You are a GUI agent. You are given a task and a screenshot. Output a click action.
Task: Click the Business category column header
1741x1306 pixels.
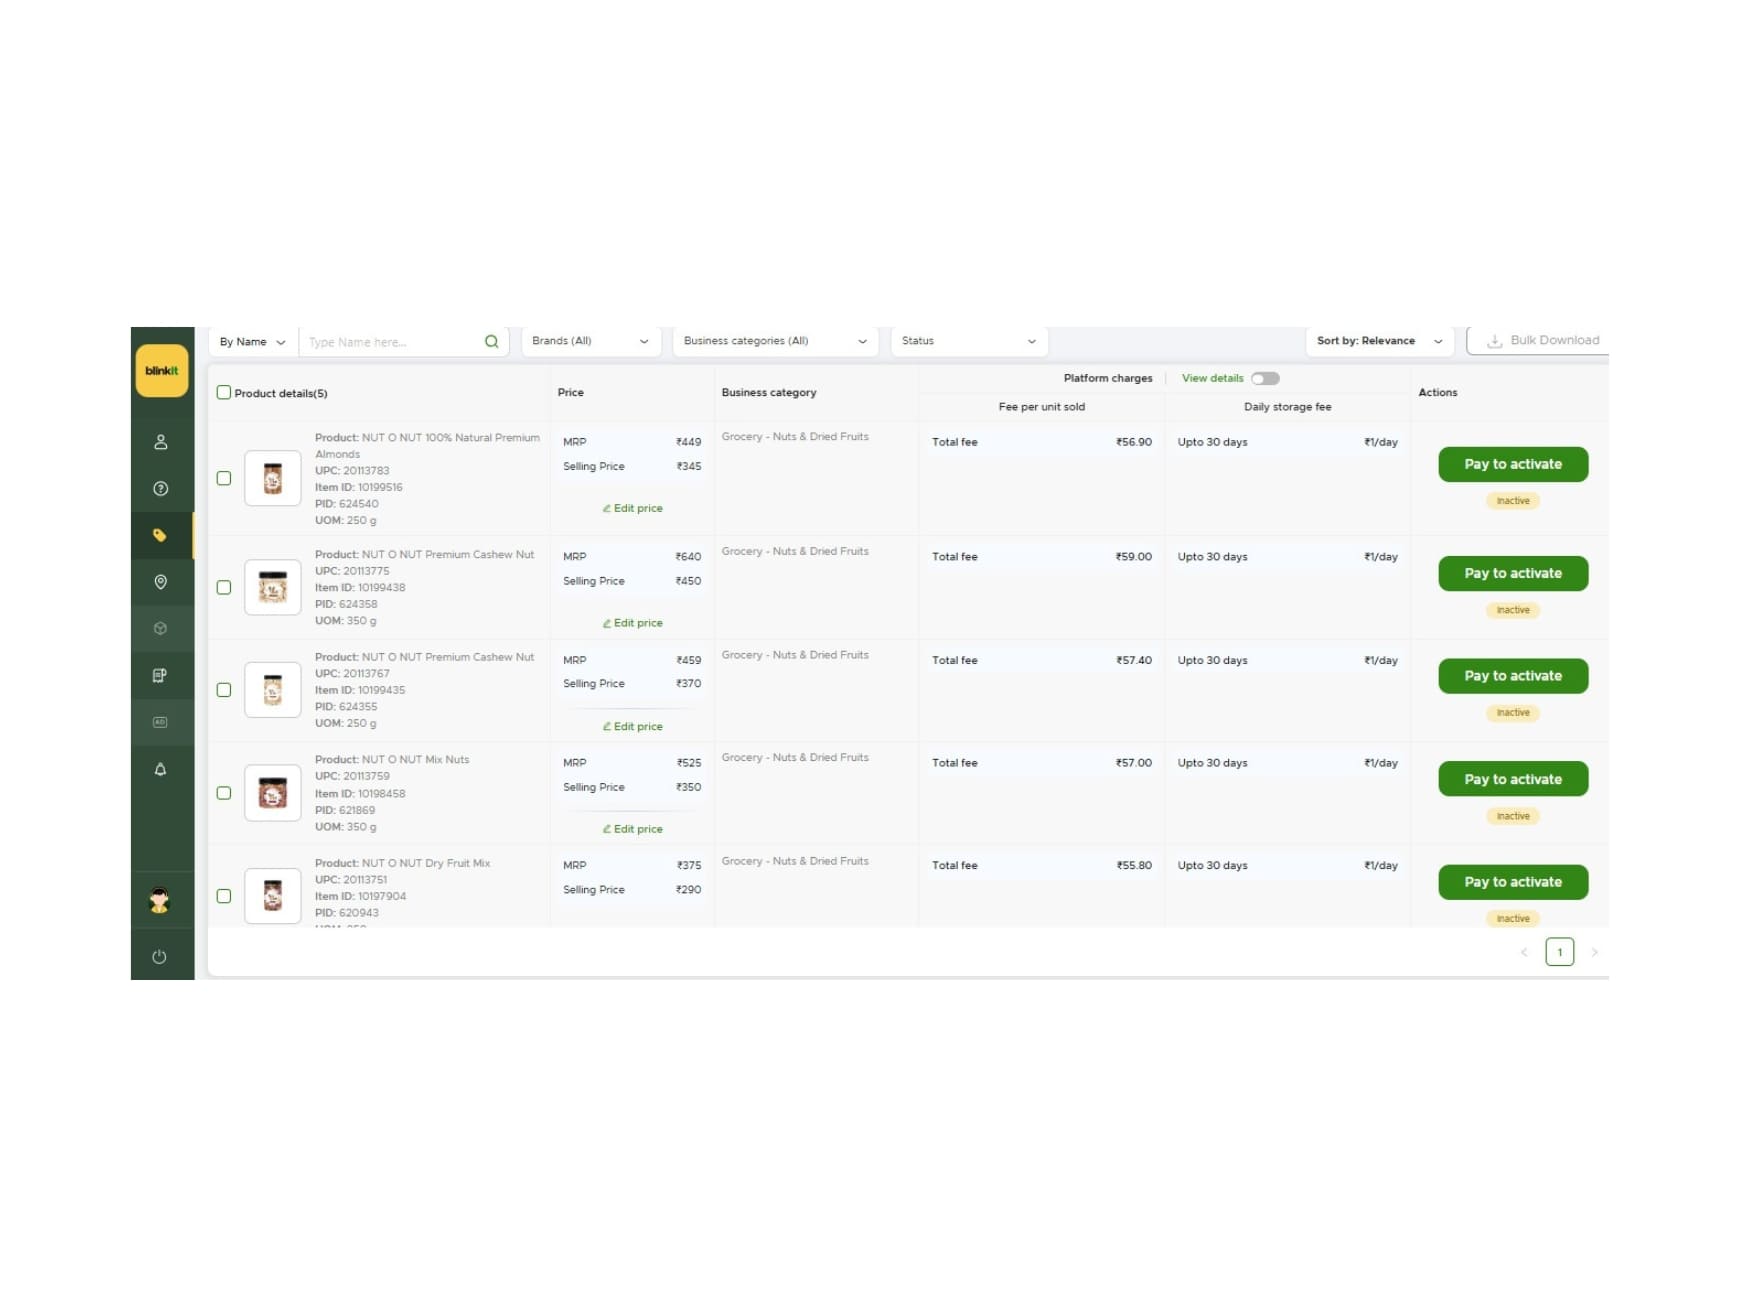point(769,393)
